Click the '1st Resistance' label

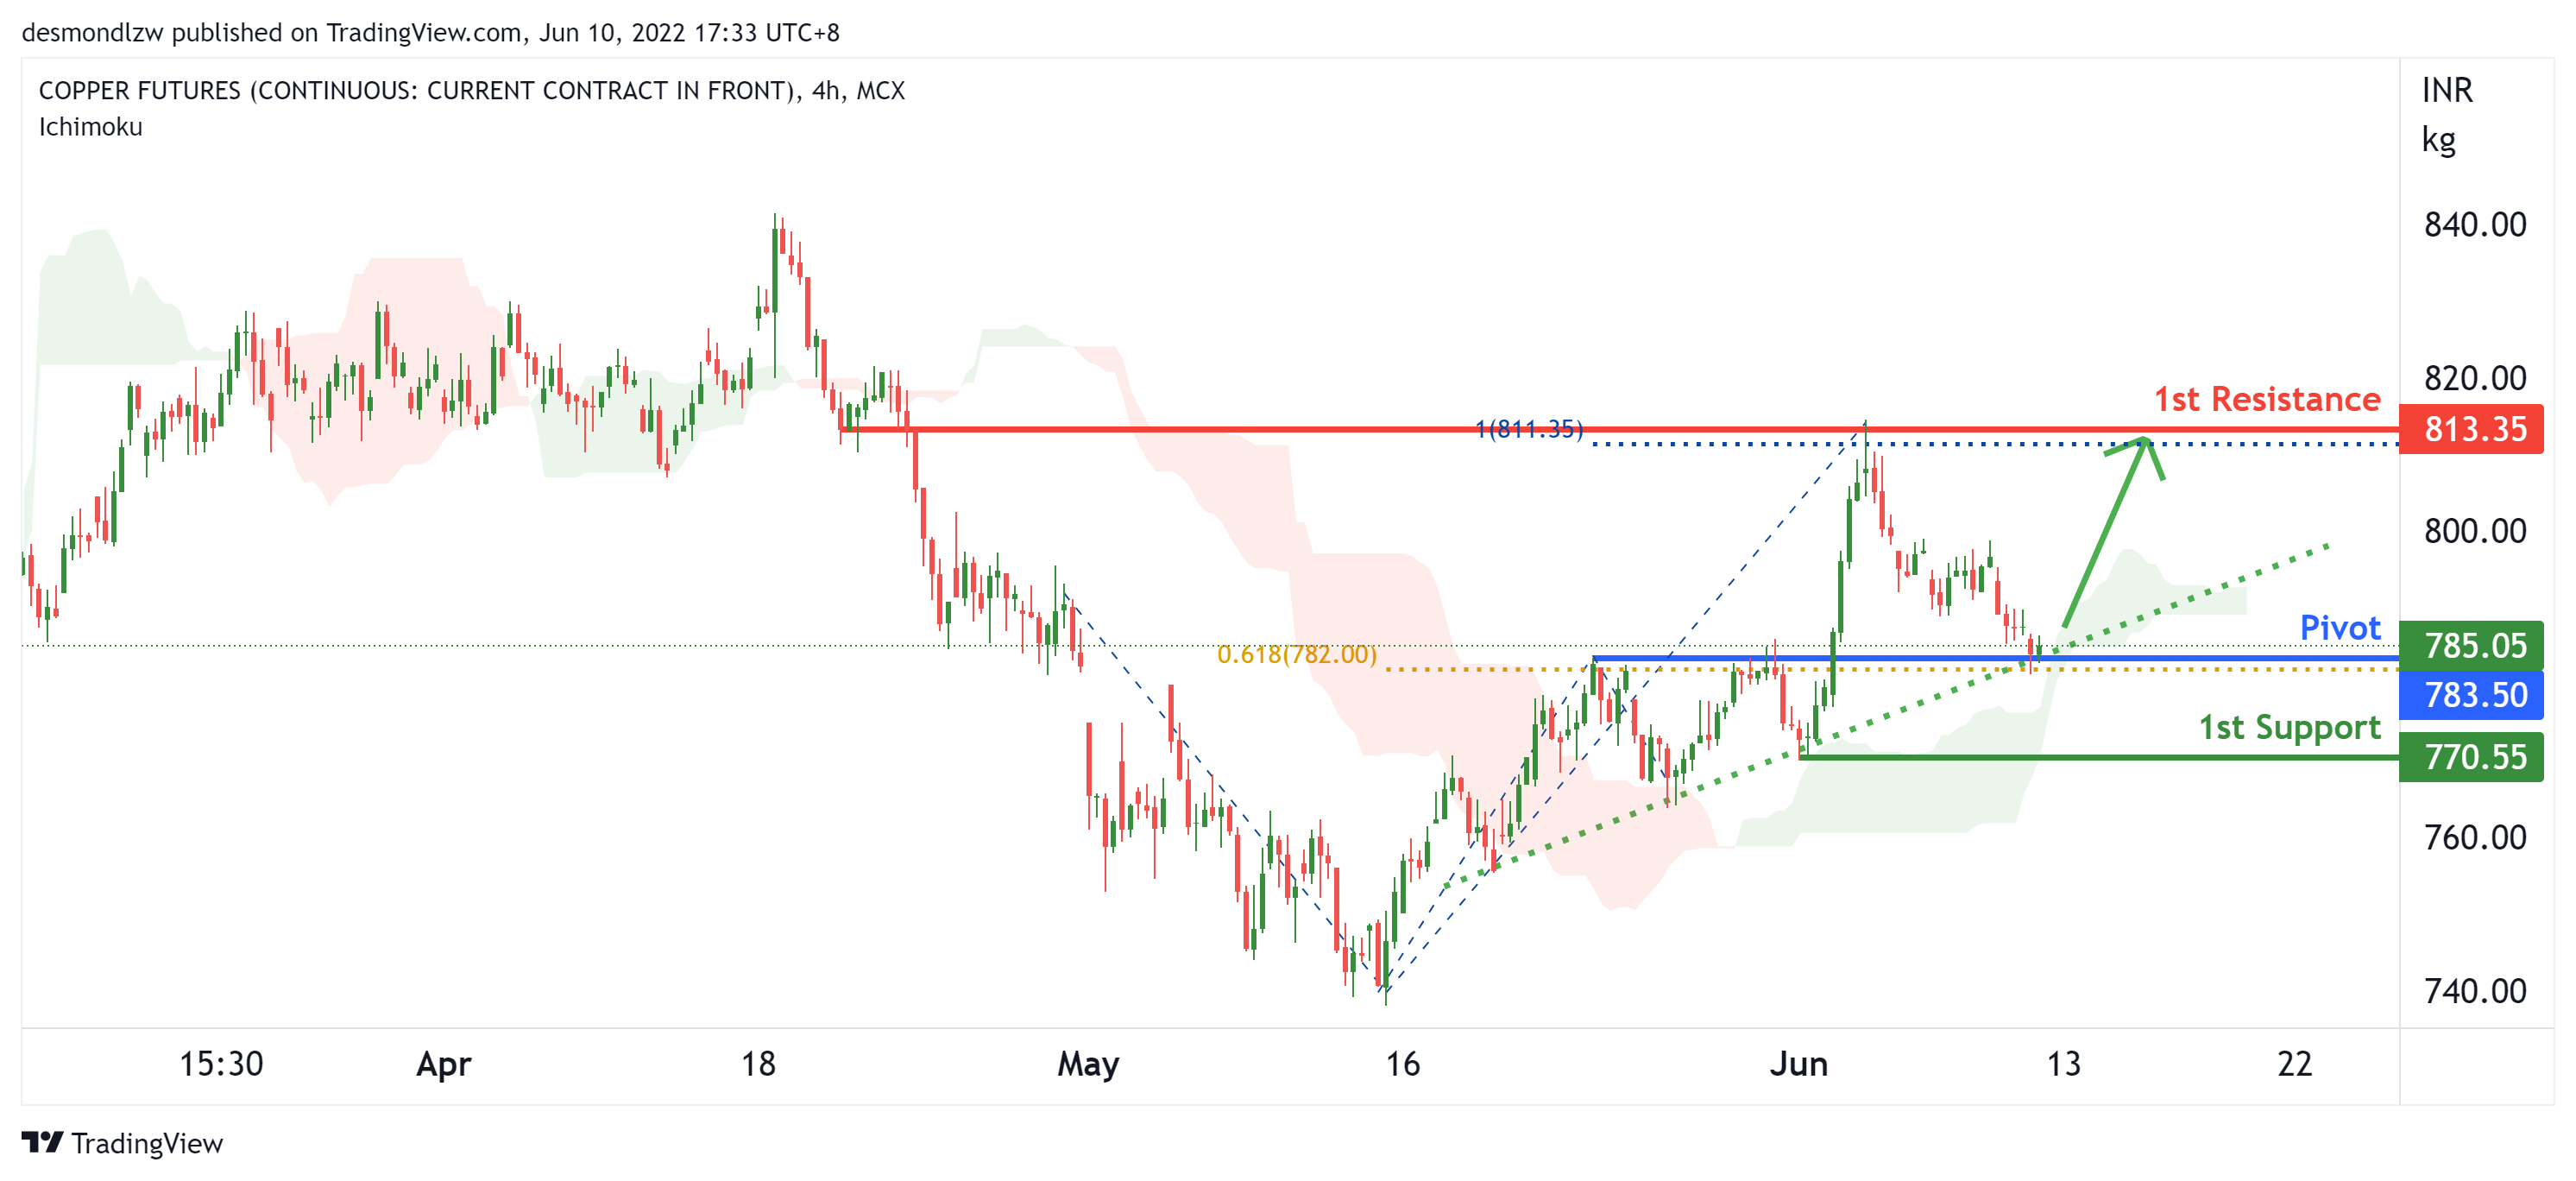click(x=2267, y=399)
